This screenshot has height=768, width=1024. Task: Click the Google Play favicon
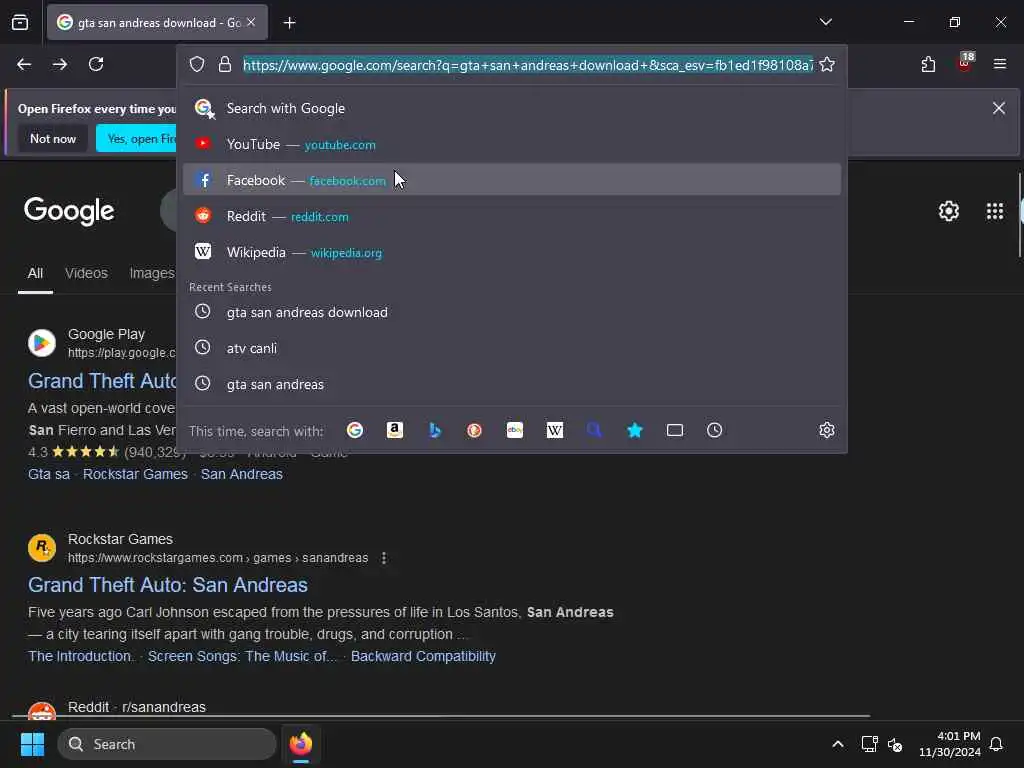tap(42, 343)
